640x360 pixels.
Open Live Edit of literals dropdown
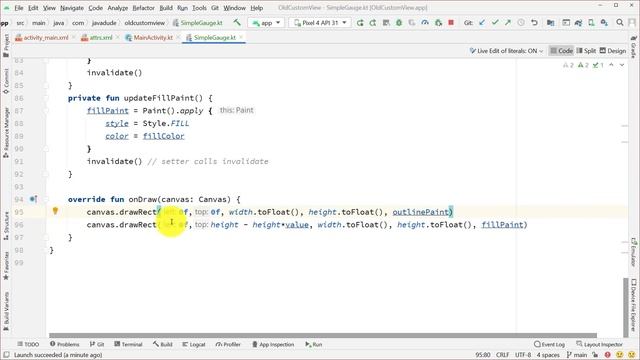click(506, 51)
